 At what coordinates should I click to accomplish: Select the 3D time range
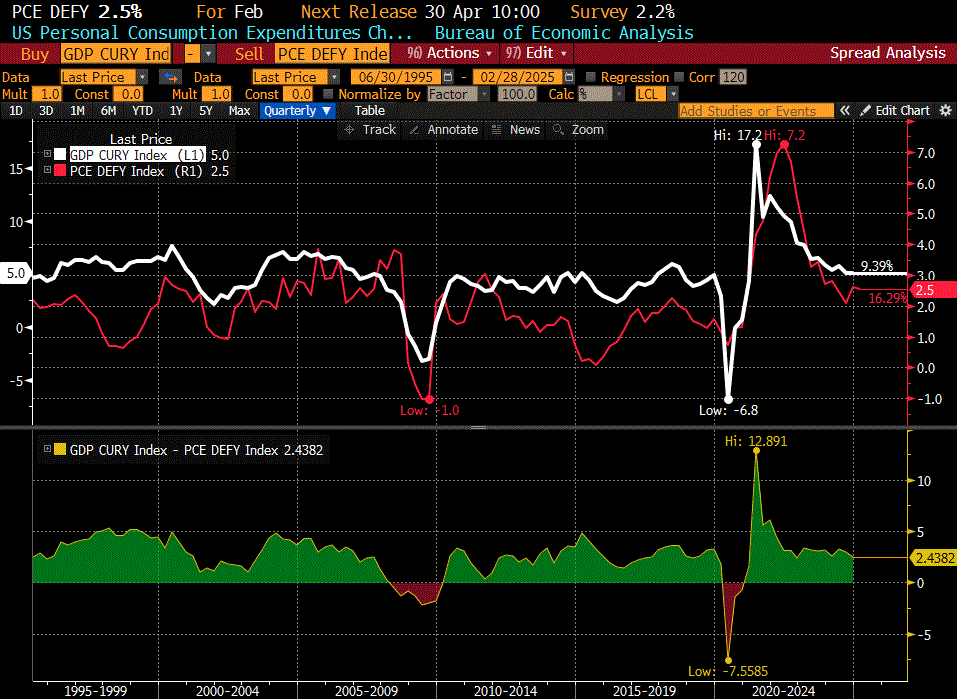coord(46,110)
